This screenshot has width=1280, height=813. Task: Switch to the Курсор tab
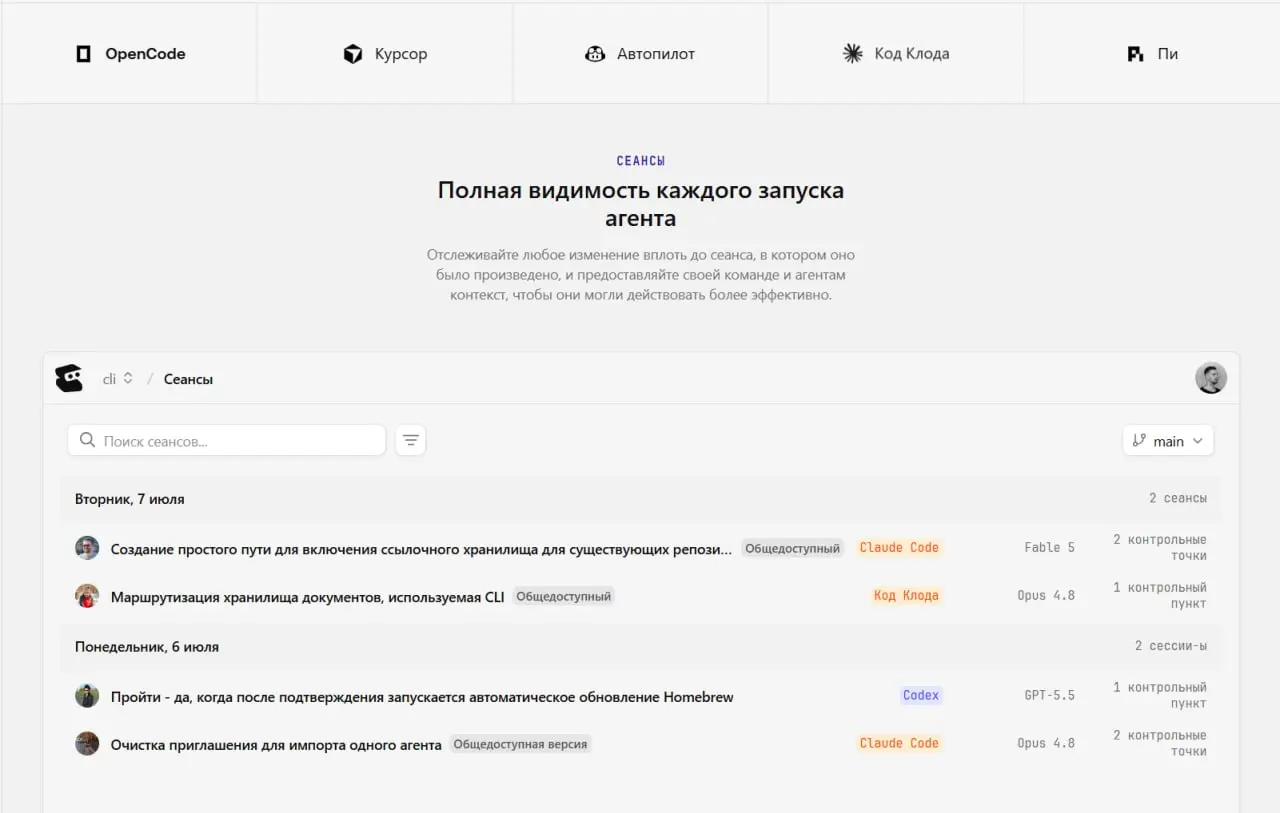click(385, 53)
